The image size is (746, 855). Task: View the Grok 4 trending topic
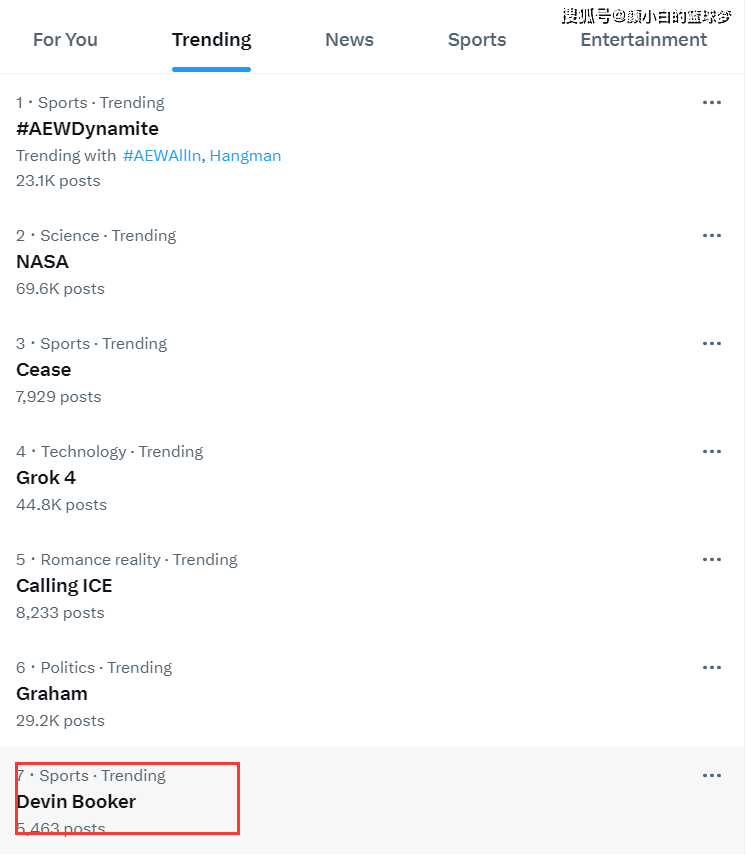pyautogui.click(x=46, y=478)
